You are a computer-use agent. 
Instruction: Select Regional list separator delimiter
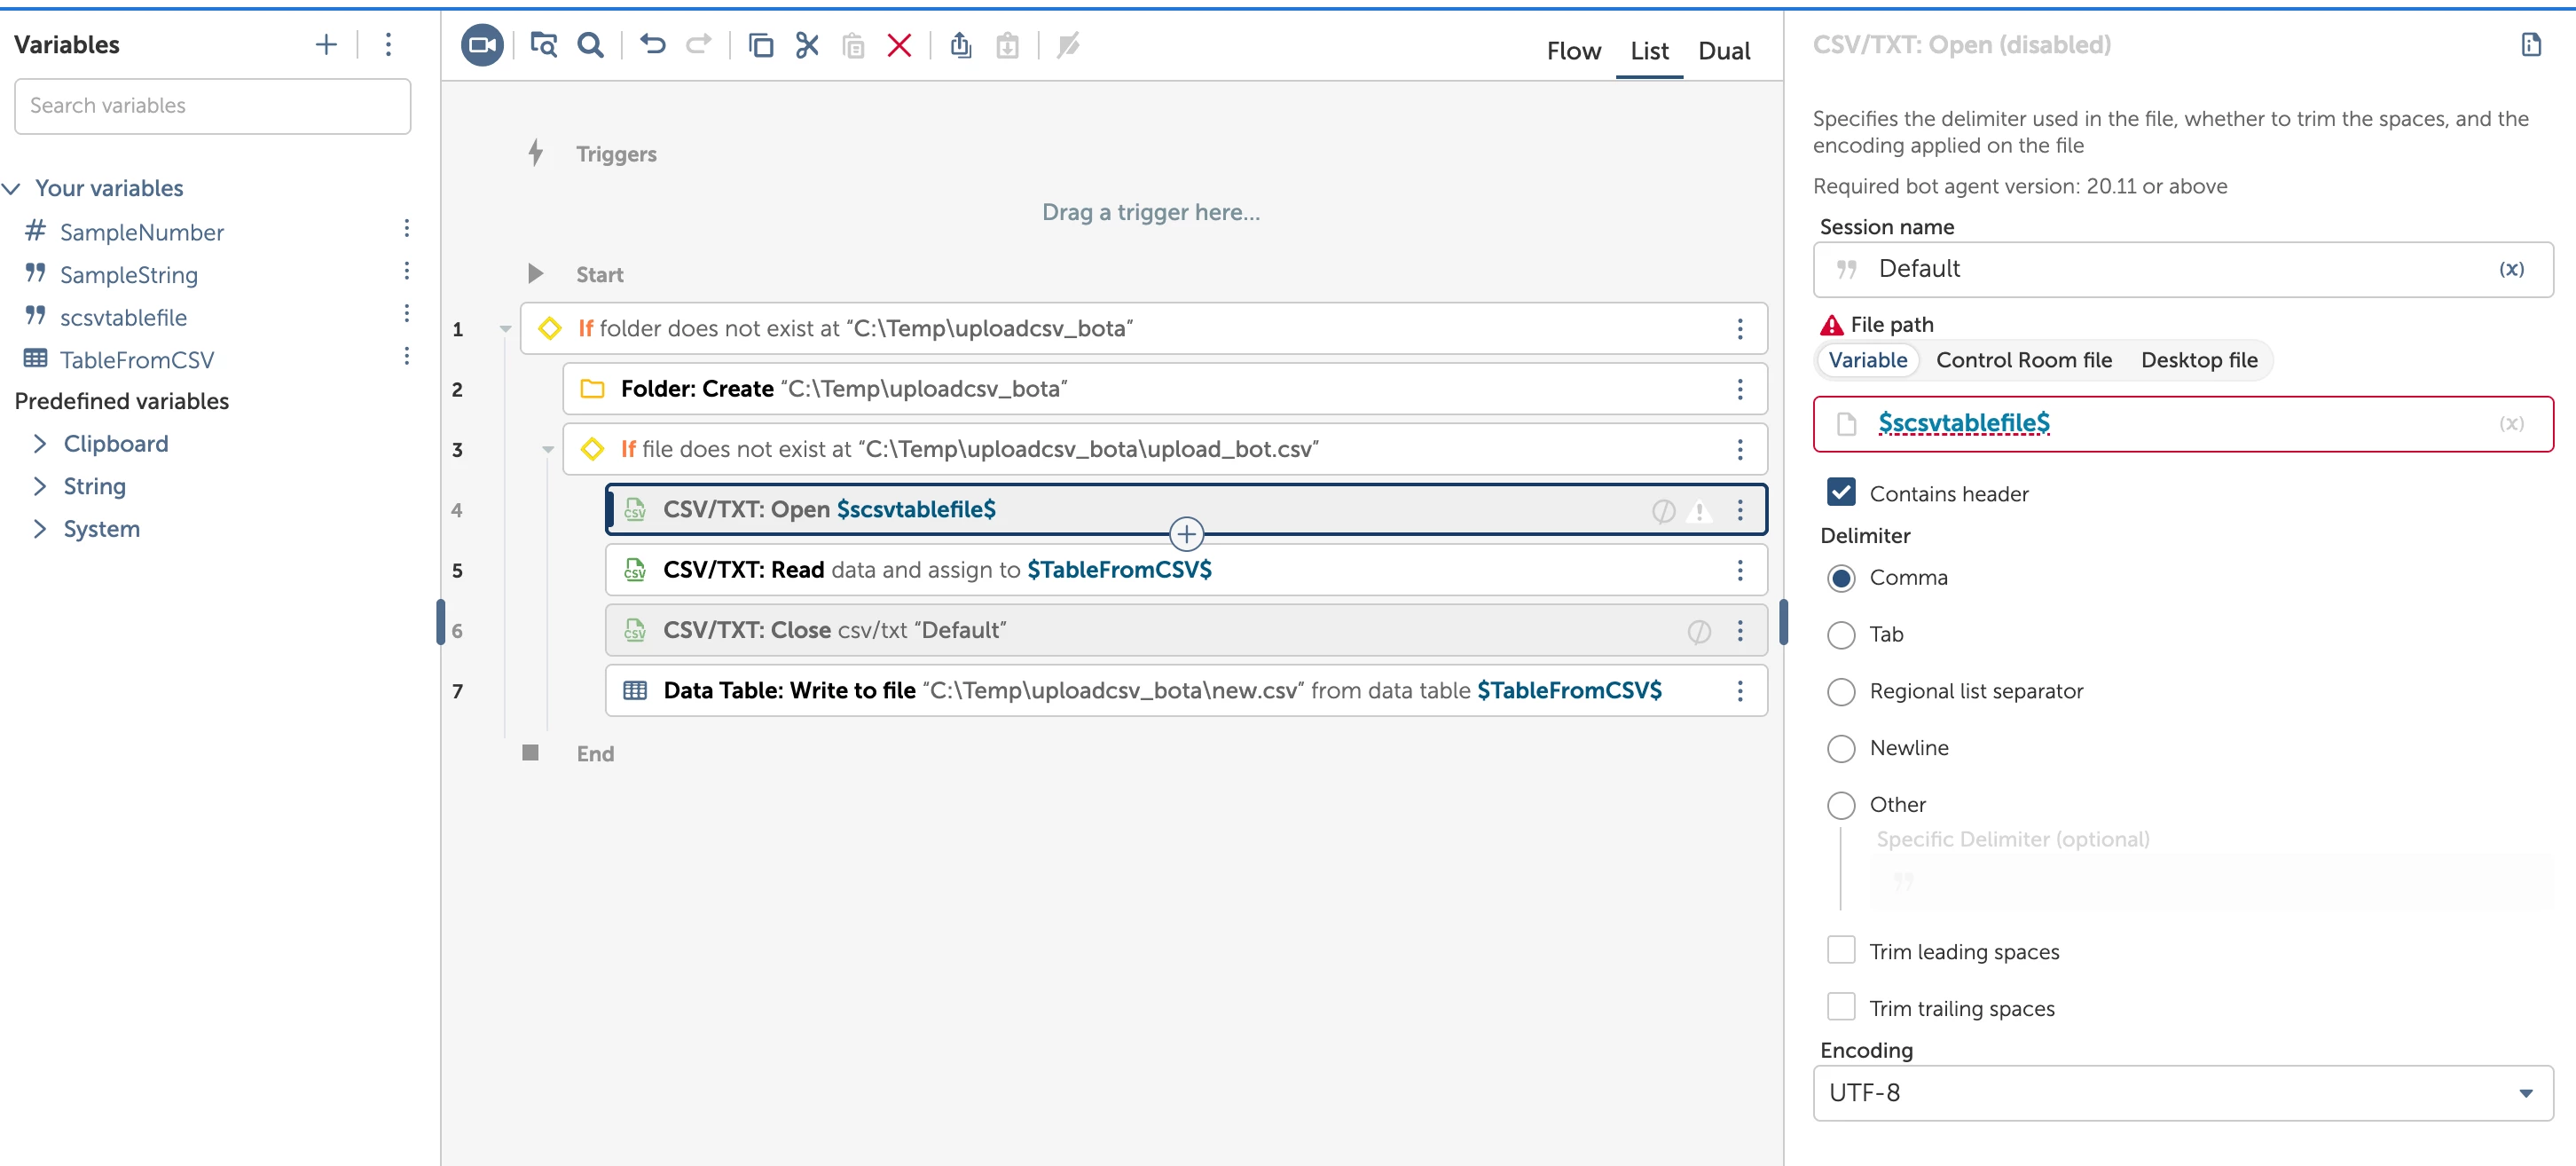click(1840, 692)
